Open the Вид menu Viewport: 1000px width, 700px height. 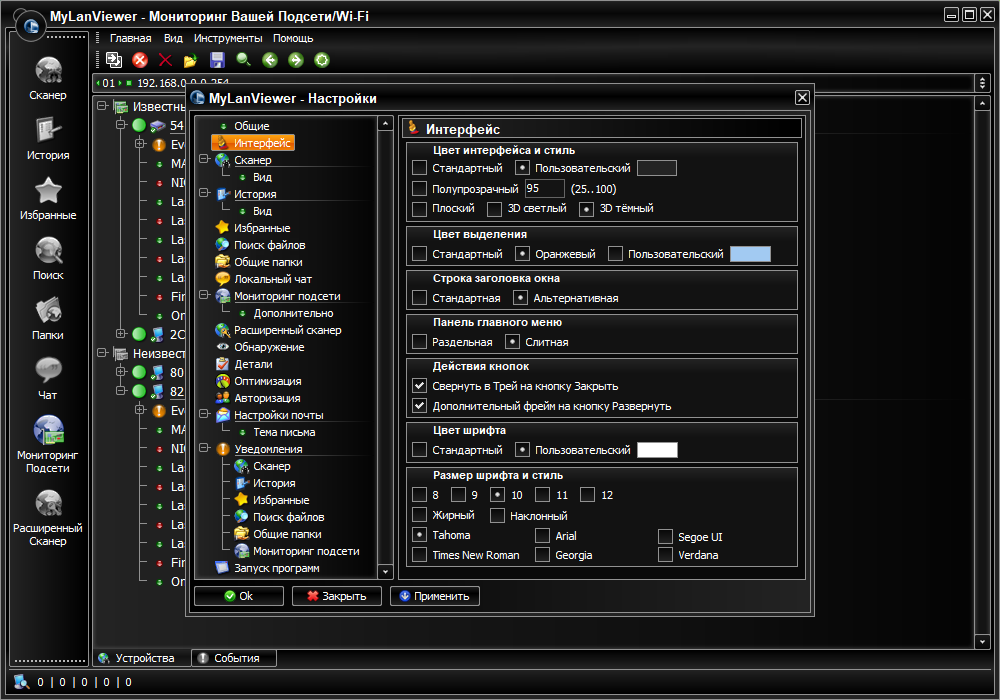point(173,38)
